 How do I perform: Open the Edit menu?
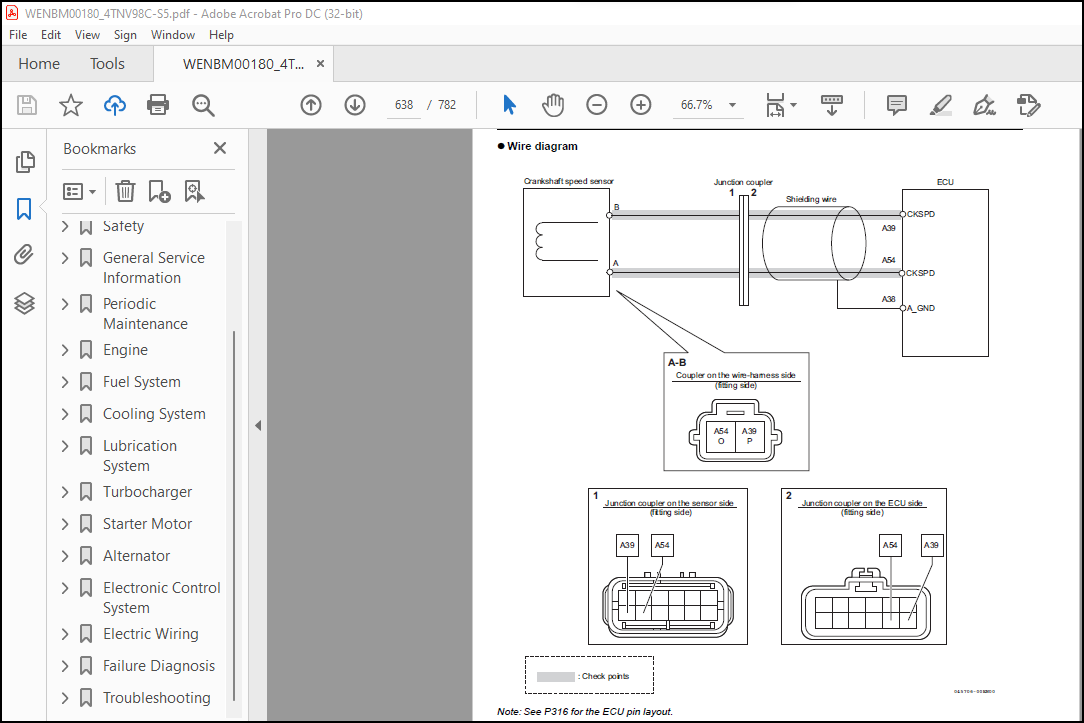[x=50, y=35]
